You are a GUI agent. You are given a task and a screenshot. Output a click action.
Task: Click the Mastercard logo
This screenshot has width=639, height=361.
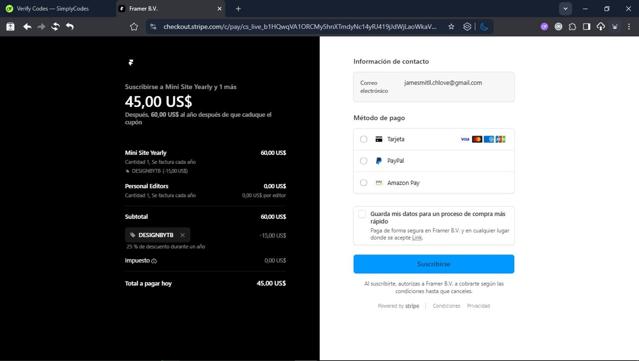point(477,139)
